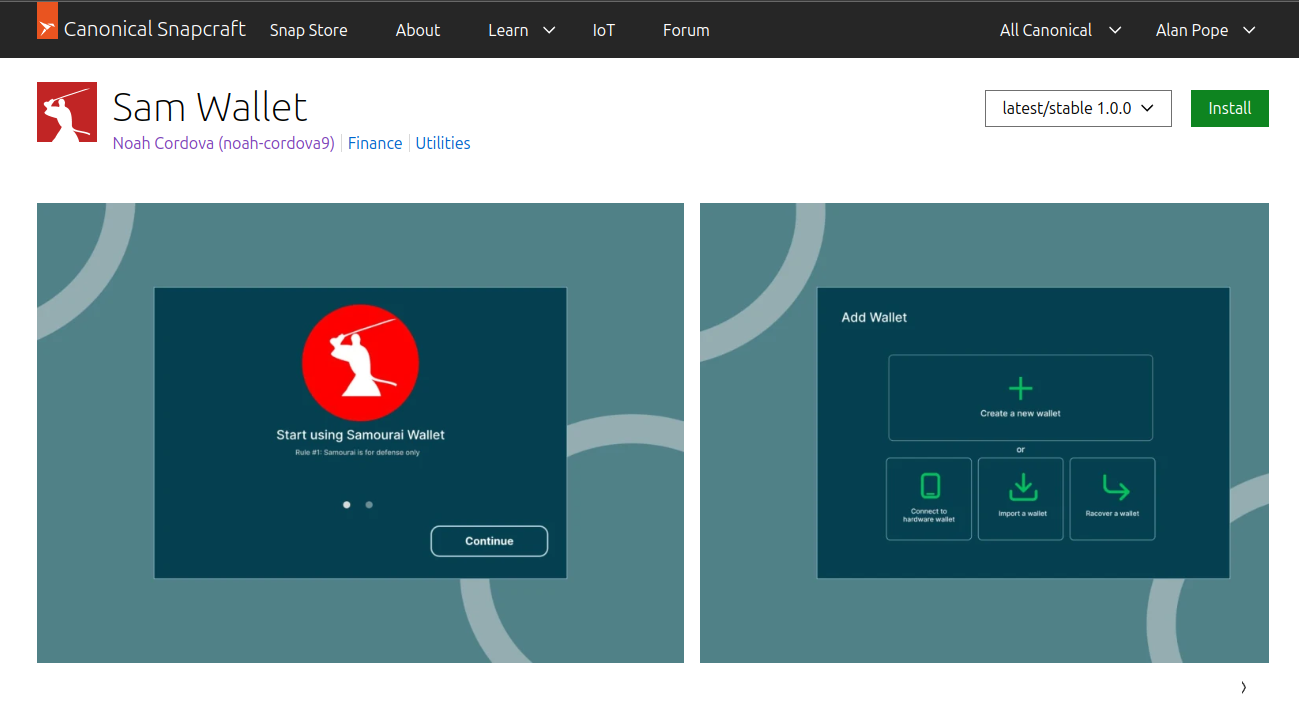Select the first carousel dot indicator
Screen dimensions: 1299x717
click(x=347, y=505)
